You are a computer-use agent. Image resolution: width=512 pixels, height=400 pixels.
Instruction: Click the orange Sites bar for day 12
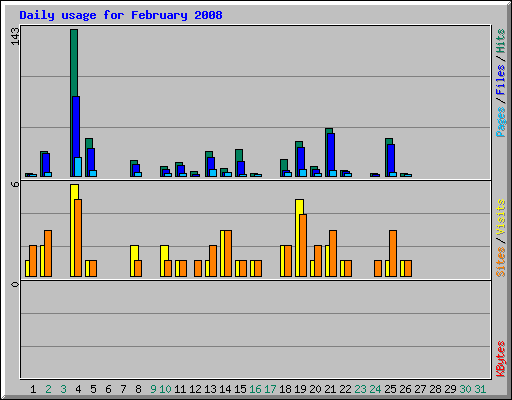pos(198,268)
